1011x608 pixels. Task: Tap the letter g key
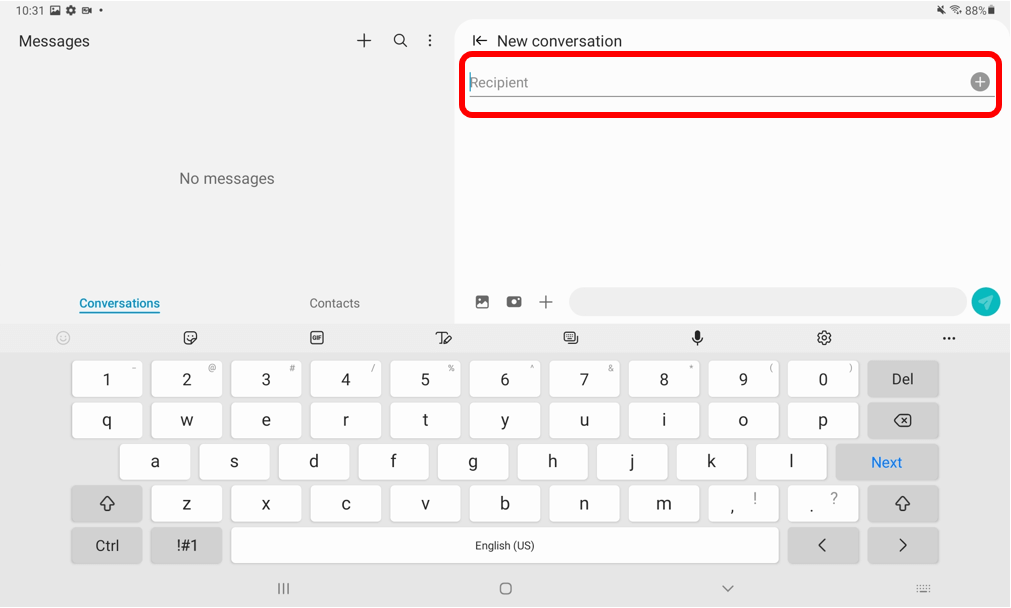pos(473,462)
